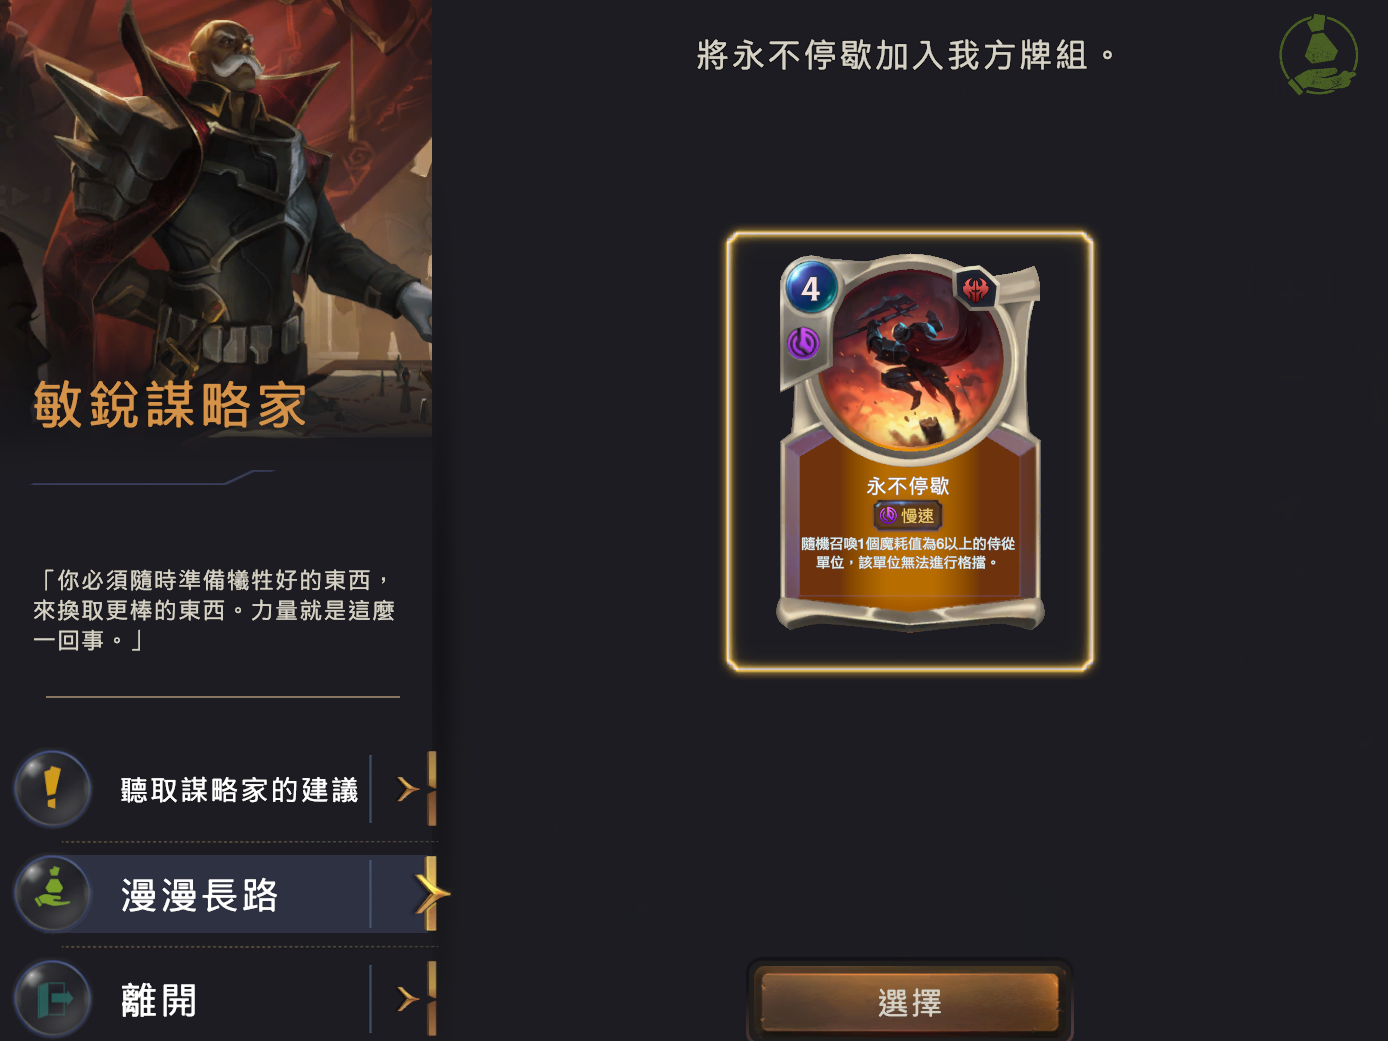Viewport: 1388px width, 1041px height.
Task: Click the red Noxus region emblem on card
Action: click(975, 290)
